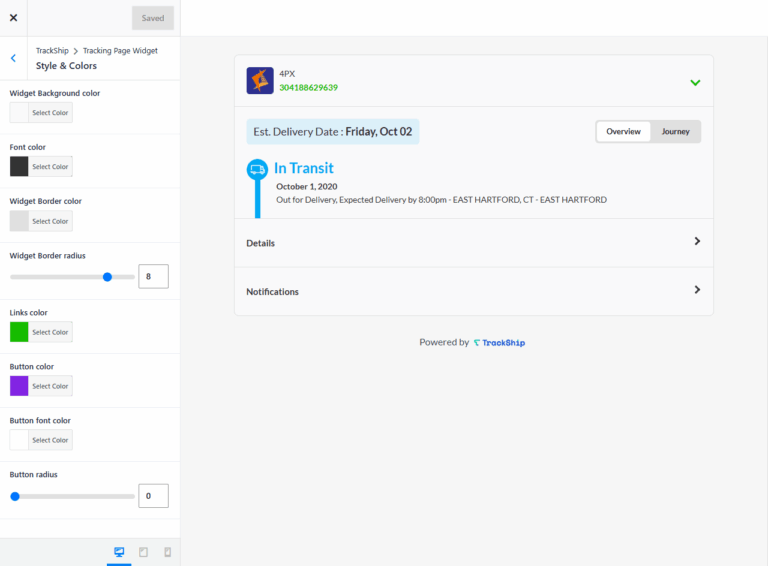
Task: Switch to tablet preview icon
Action: point(143,552)
